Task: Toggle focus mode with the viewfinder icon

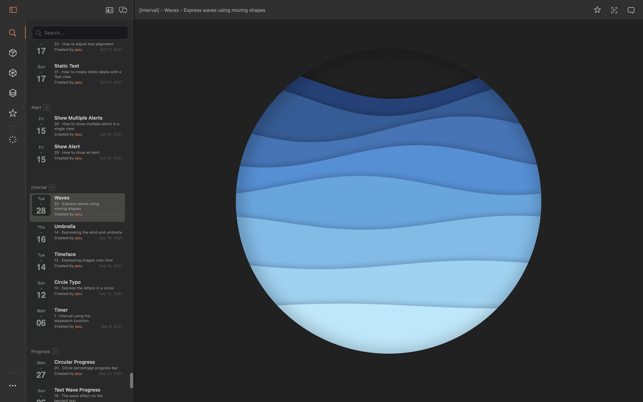Action: 614,10
